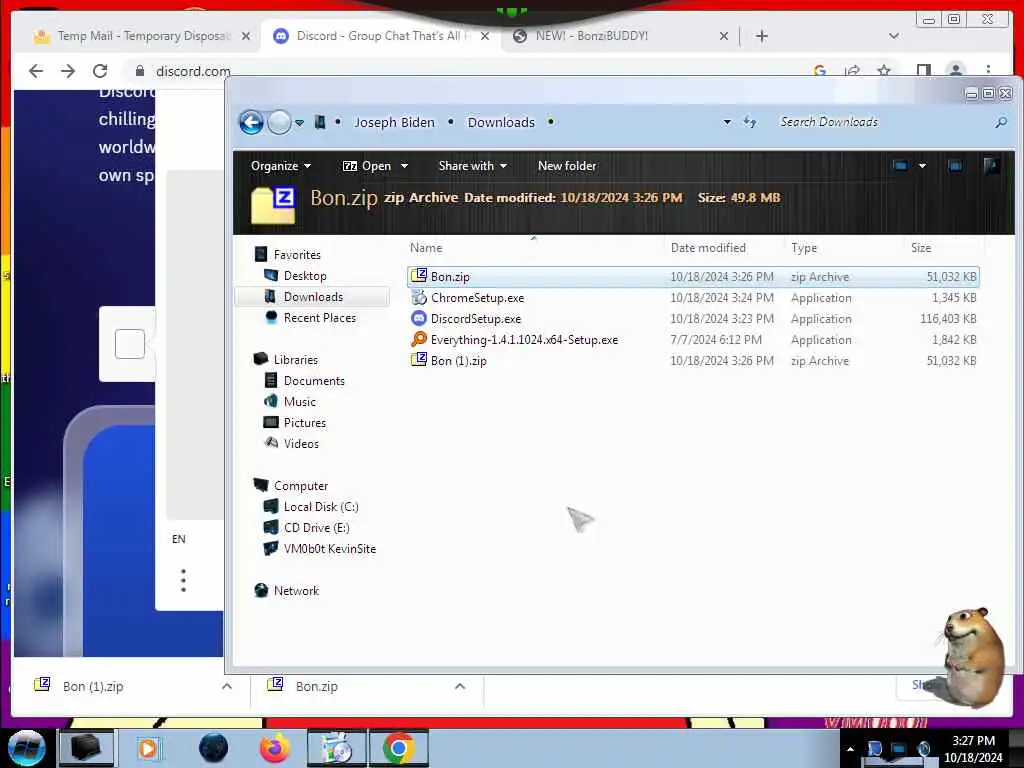Select Everything-1.4.1.1024.x64-Setup.exe file

693,340
